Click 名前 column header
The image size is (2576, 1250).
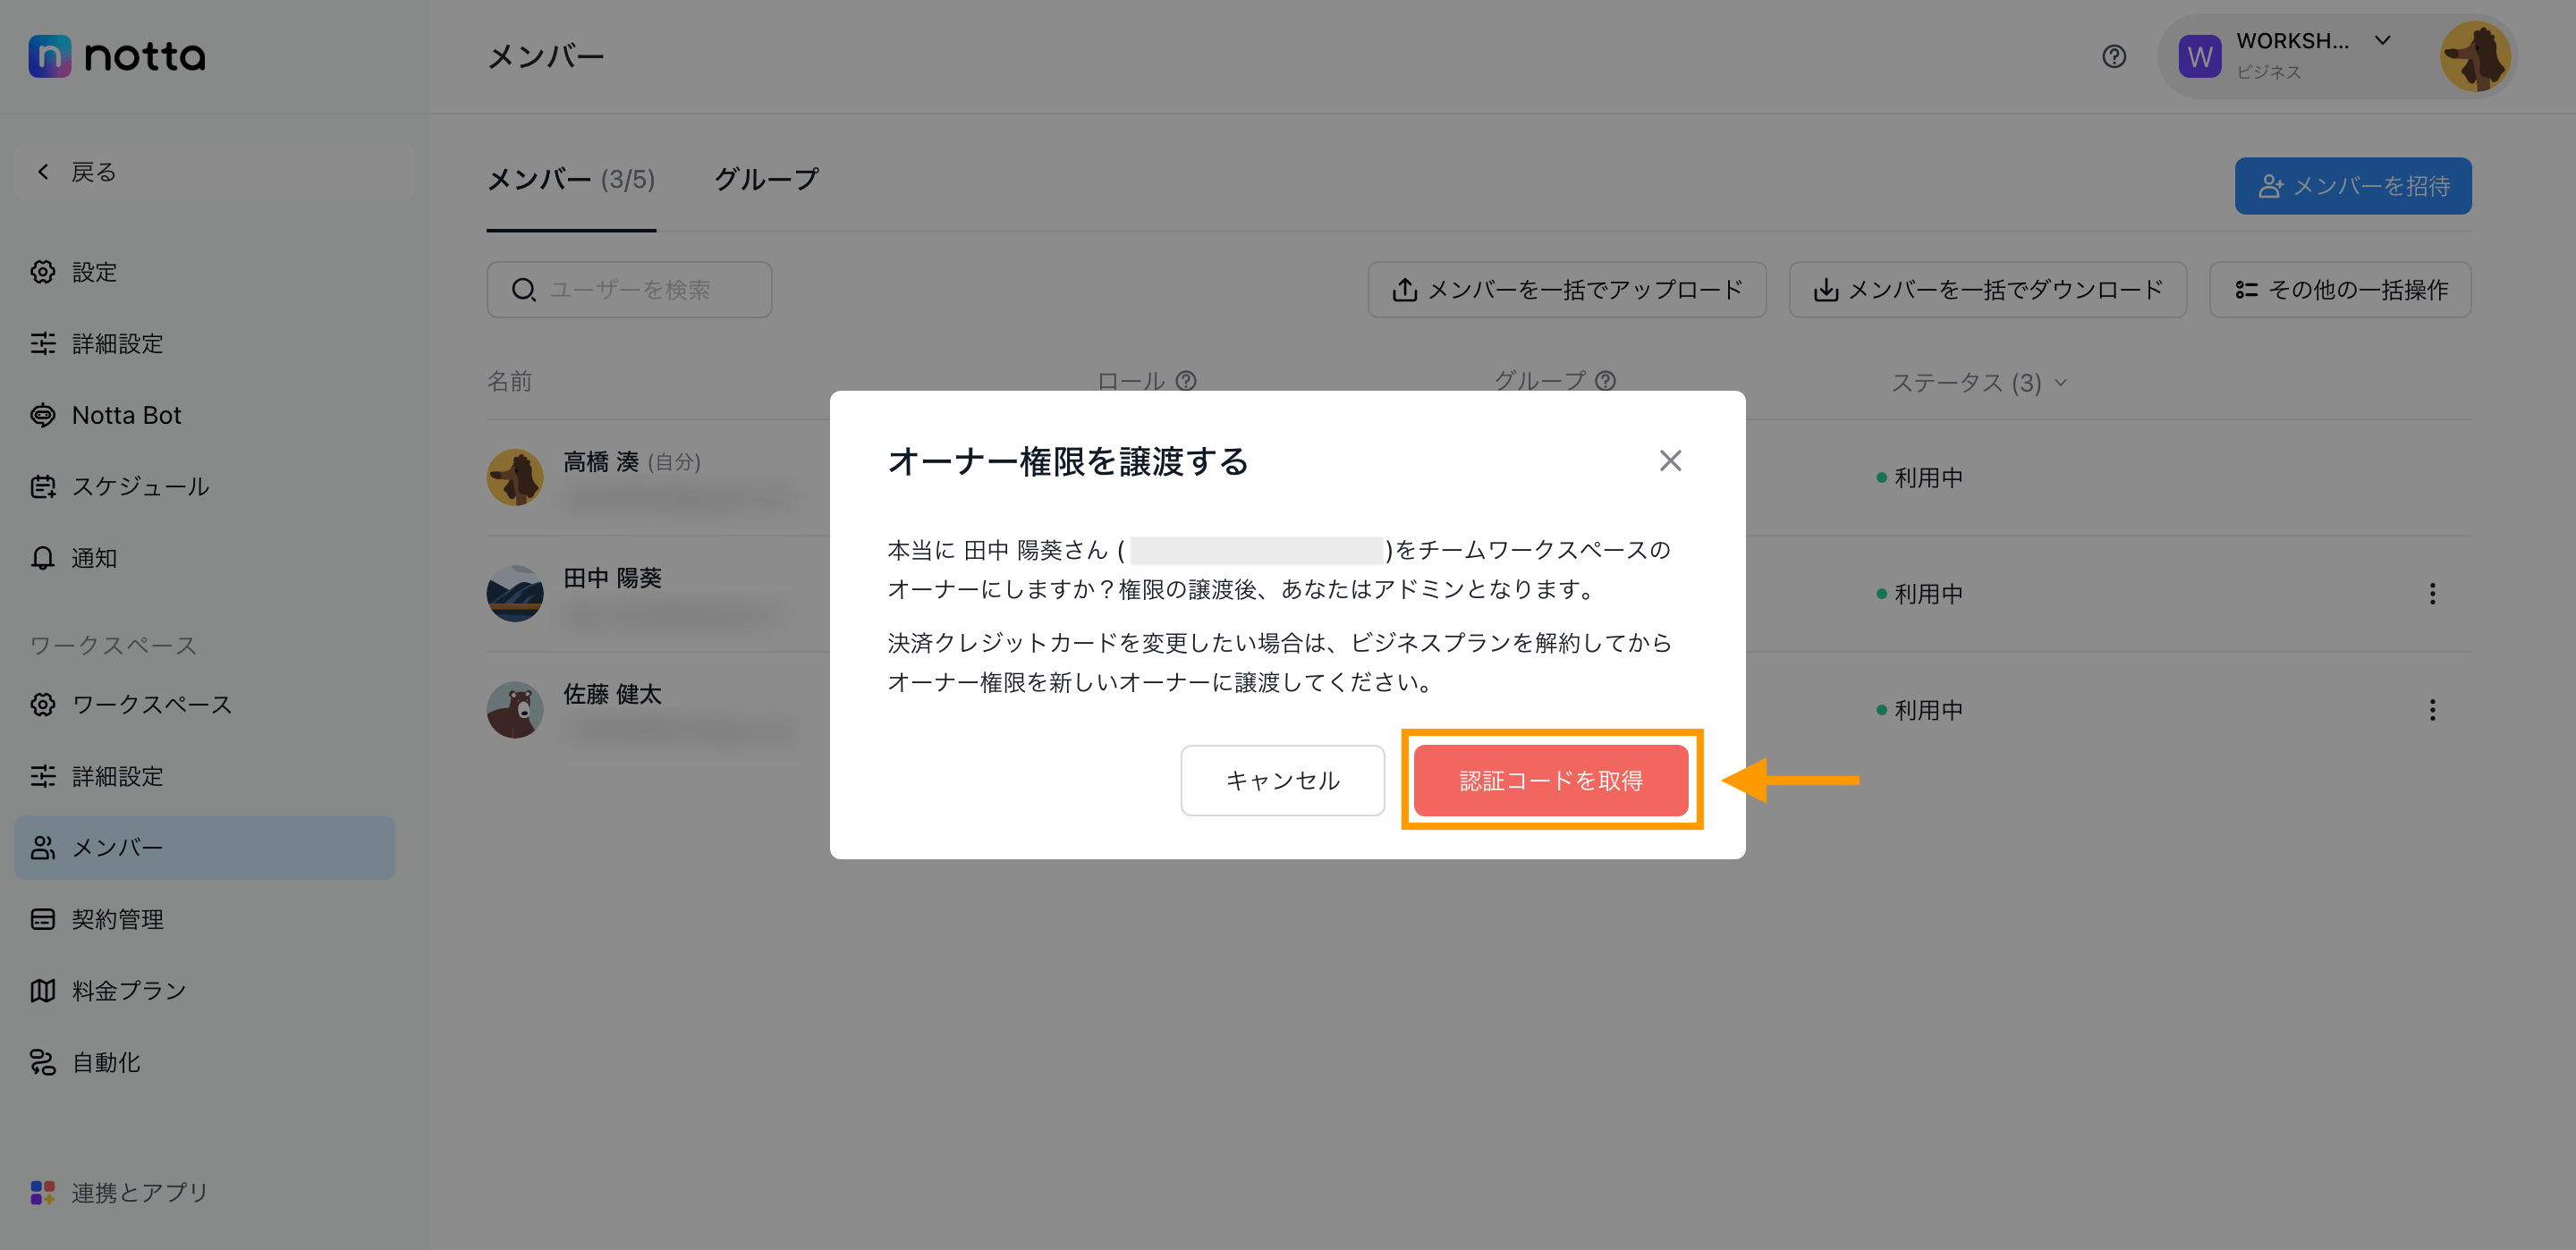(x=509, y=381)
